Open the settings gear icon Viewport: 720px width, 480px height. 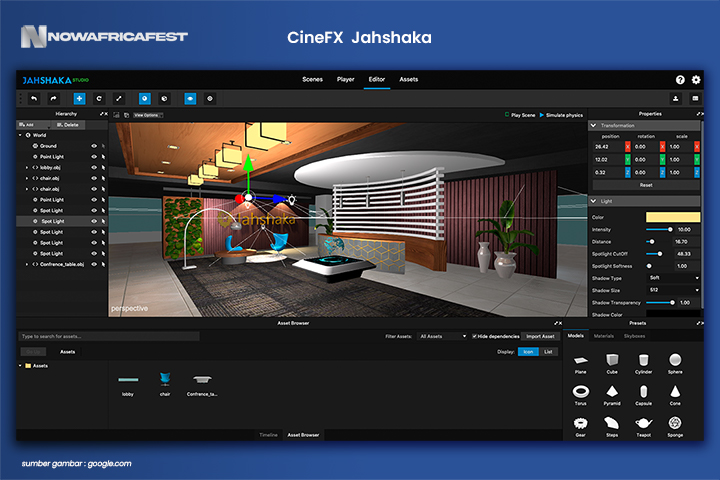point(696,80)
